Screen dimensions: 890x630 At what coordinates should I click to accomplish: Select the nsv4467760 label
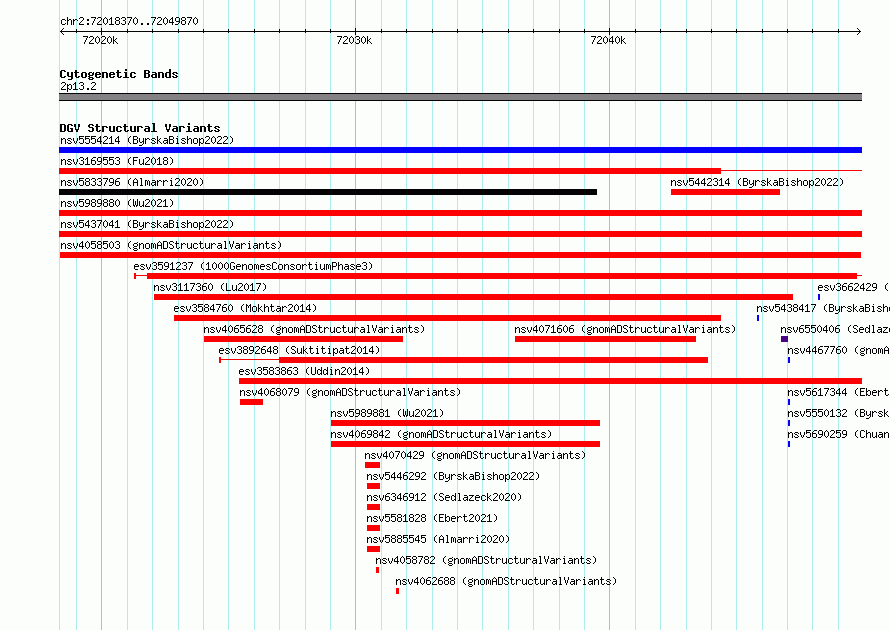[838, 350]
